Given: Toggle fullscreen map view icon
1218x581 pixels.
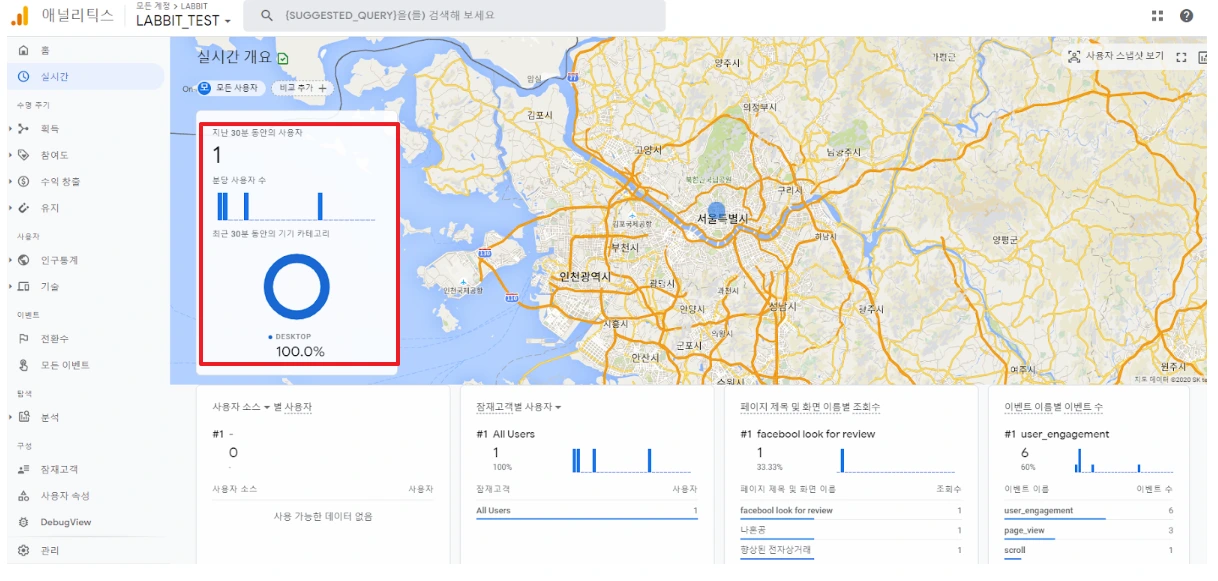Looking at the screenshot, I should click(1181, 57).
